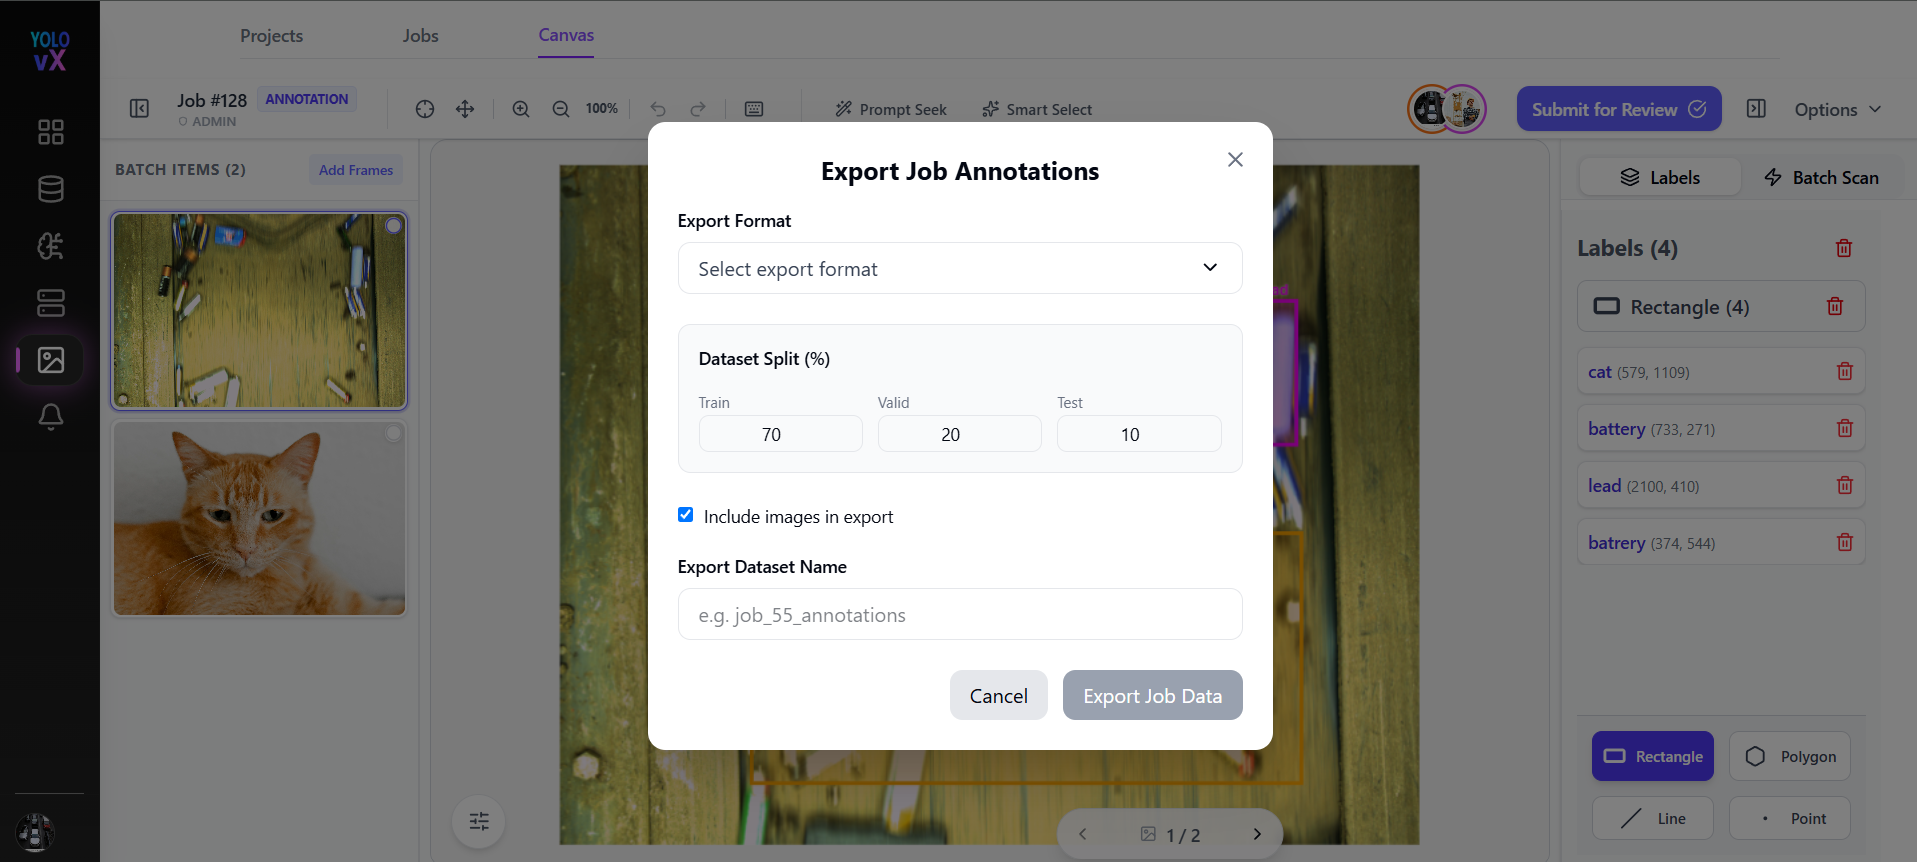1917x862 pixels.
Task: Toggle selection circle on cat thumbnail
Action: click(394, 433)
